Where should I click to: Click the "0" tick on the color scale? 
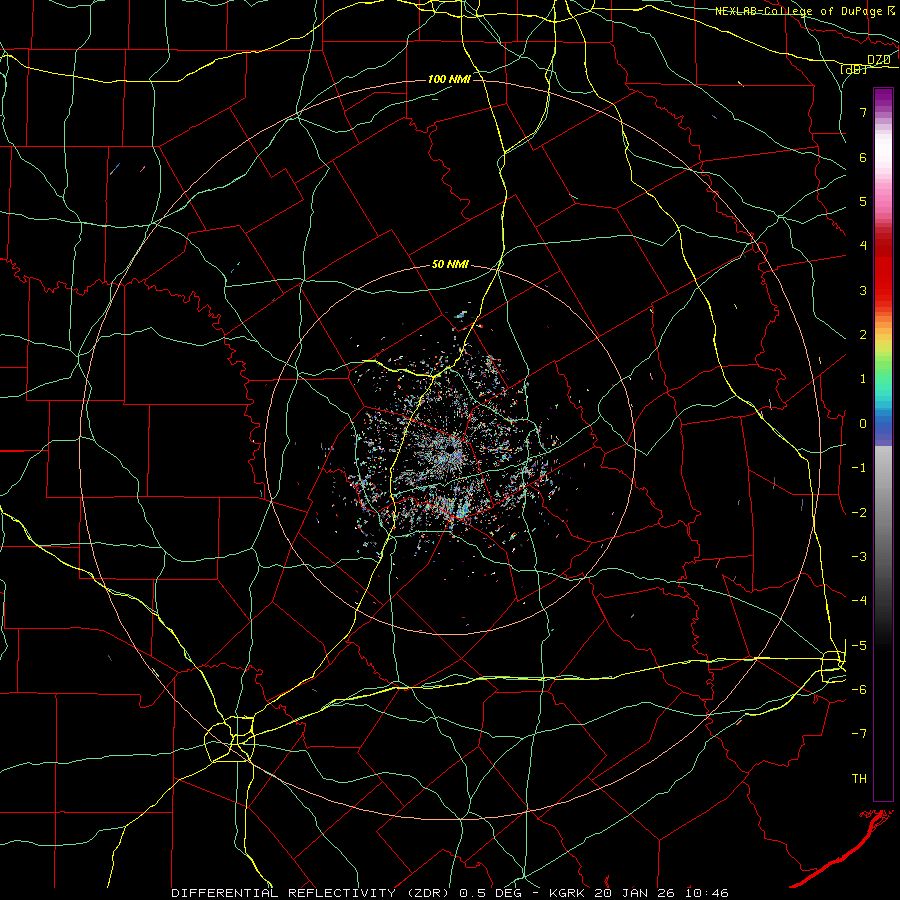point(863,424)
